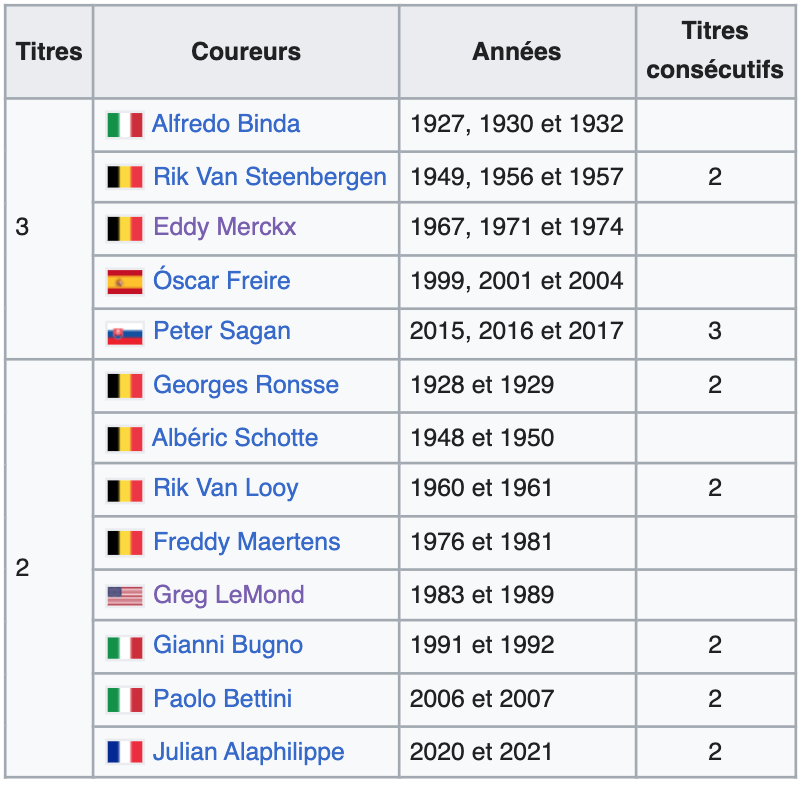Go to the Greg LeMond link
Screen dimensions: 806x788
pyautogui.click(x=228, y=595)
